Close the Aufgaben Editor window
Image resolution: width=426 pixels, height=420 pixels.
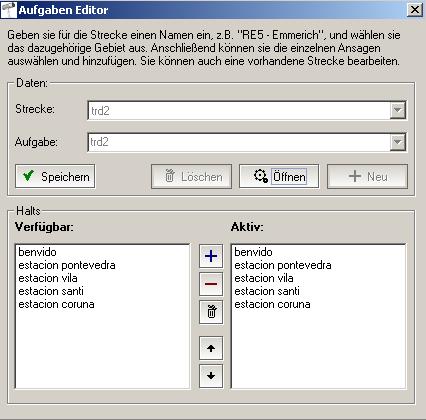pyautogui.click(x=415, y=10)
